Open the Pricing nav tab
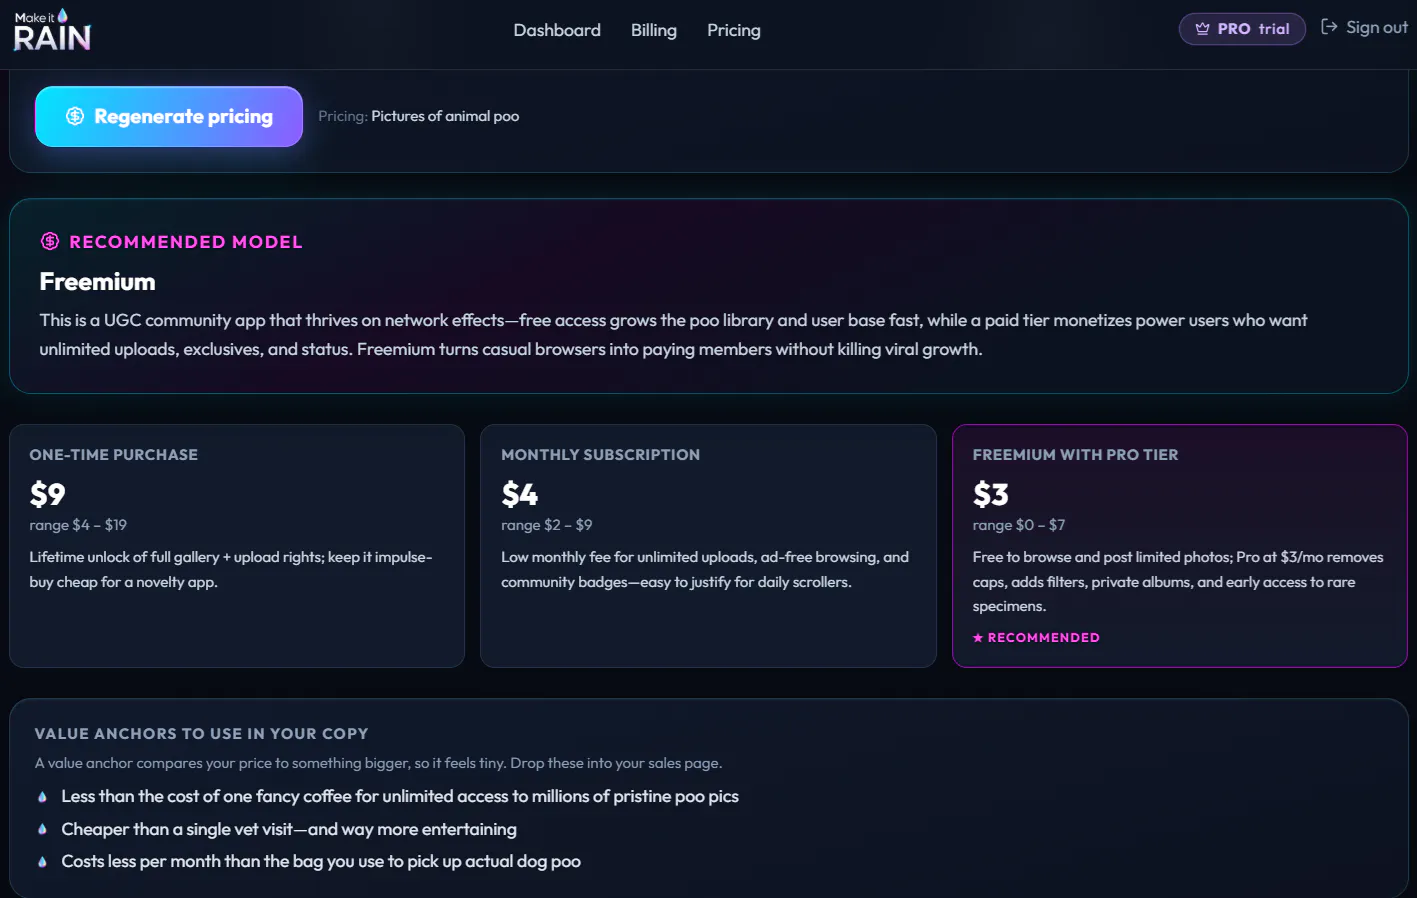This screenshot has height=898, width=1417. coord(734,30)
